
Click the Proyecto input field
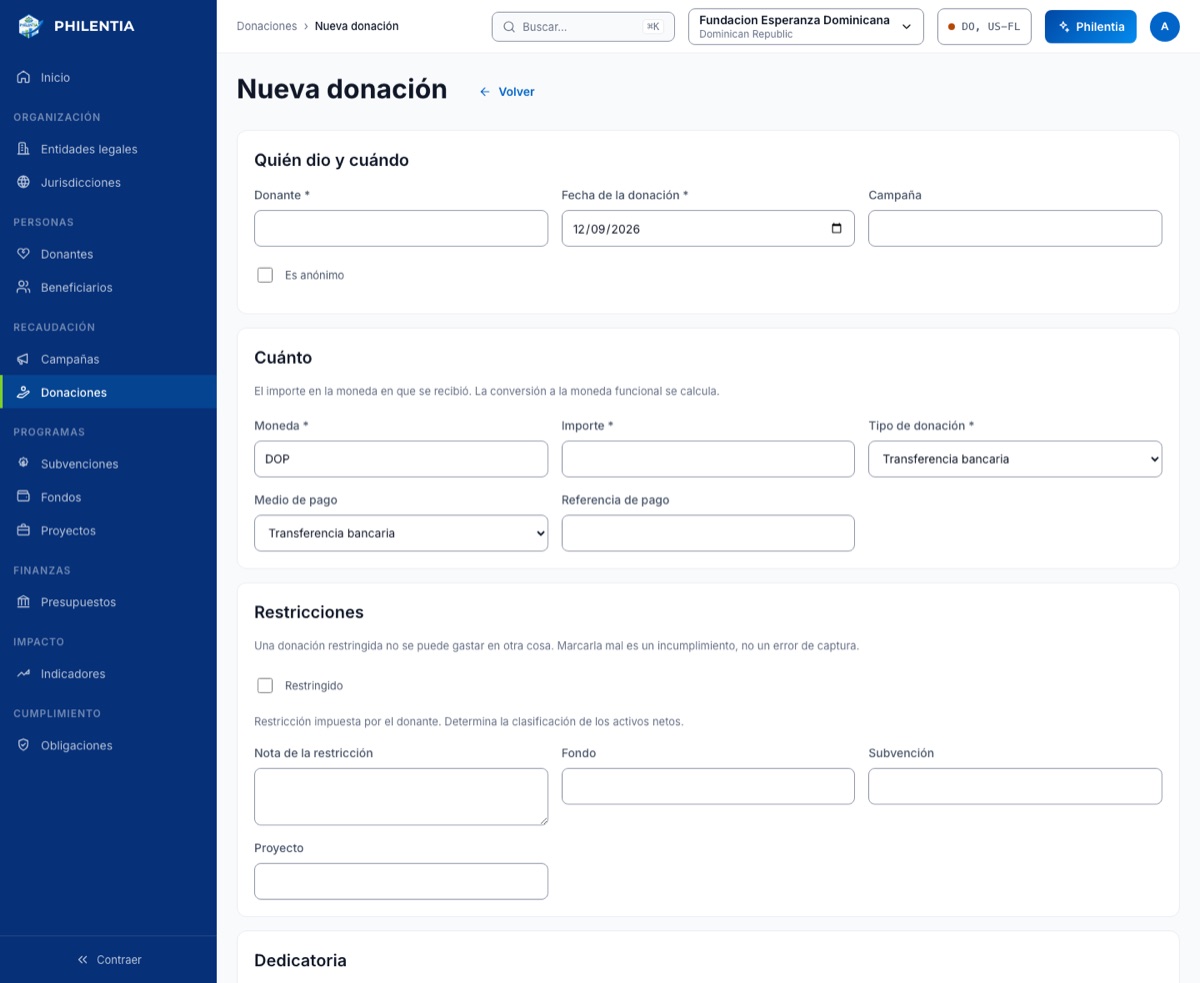click(x=401, y=881)
